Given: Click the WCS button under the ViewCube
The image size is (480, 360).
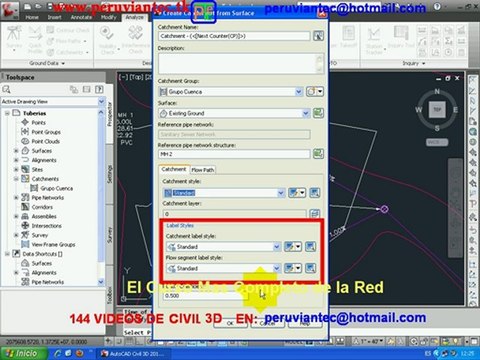Looking at the screenshot, I should pos(437,142).
